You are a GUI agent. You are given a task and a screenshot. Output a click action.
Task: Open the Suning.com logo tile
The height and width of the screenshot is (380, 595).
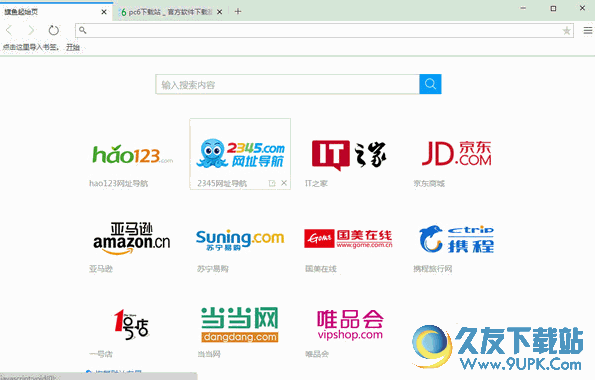(240, 239)
